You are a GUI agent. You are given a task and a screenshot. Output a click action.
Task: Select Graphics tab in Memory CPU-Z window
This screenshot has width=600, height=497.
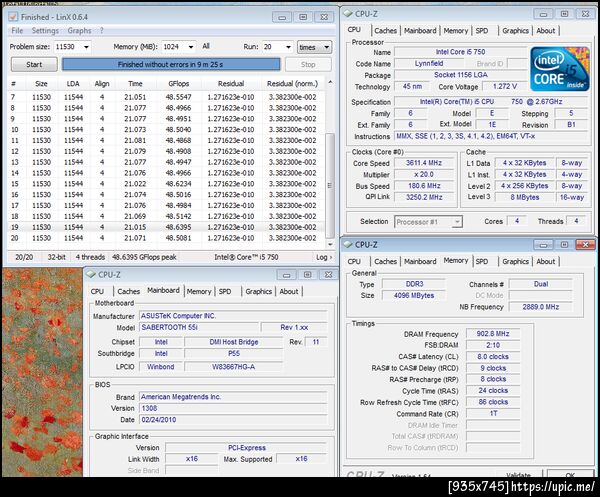point(515,261)
